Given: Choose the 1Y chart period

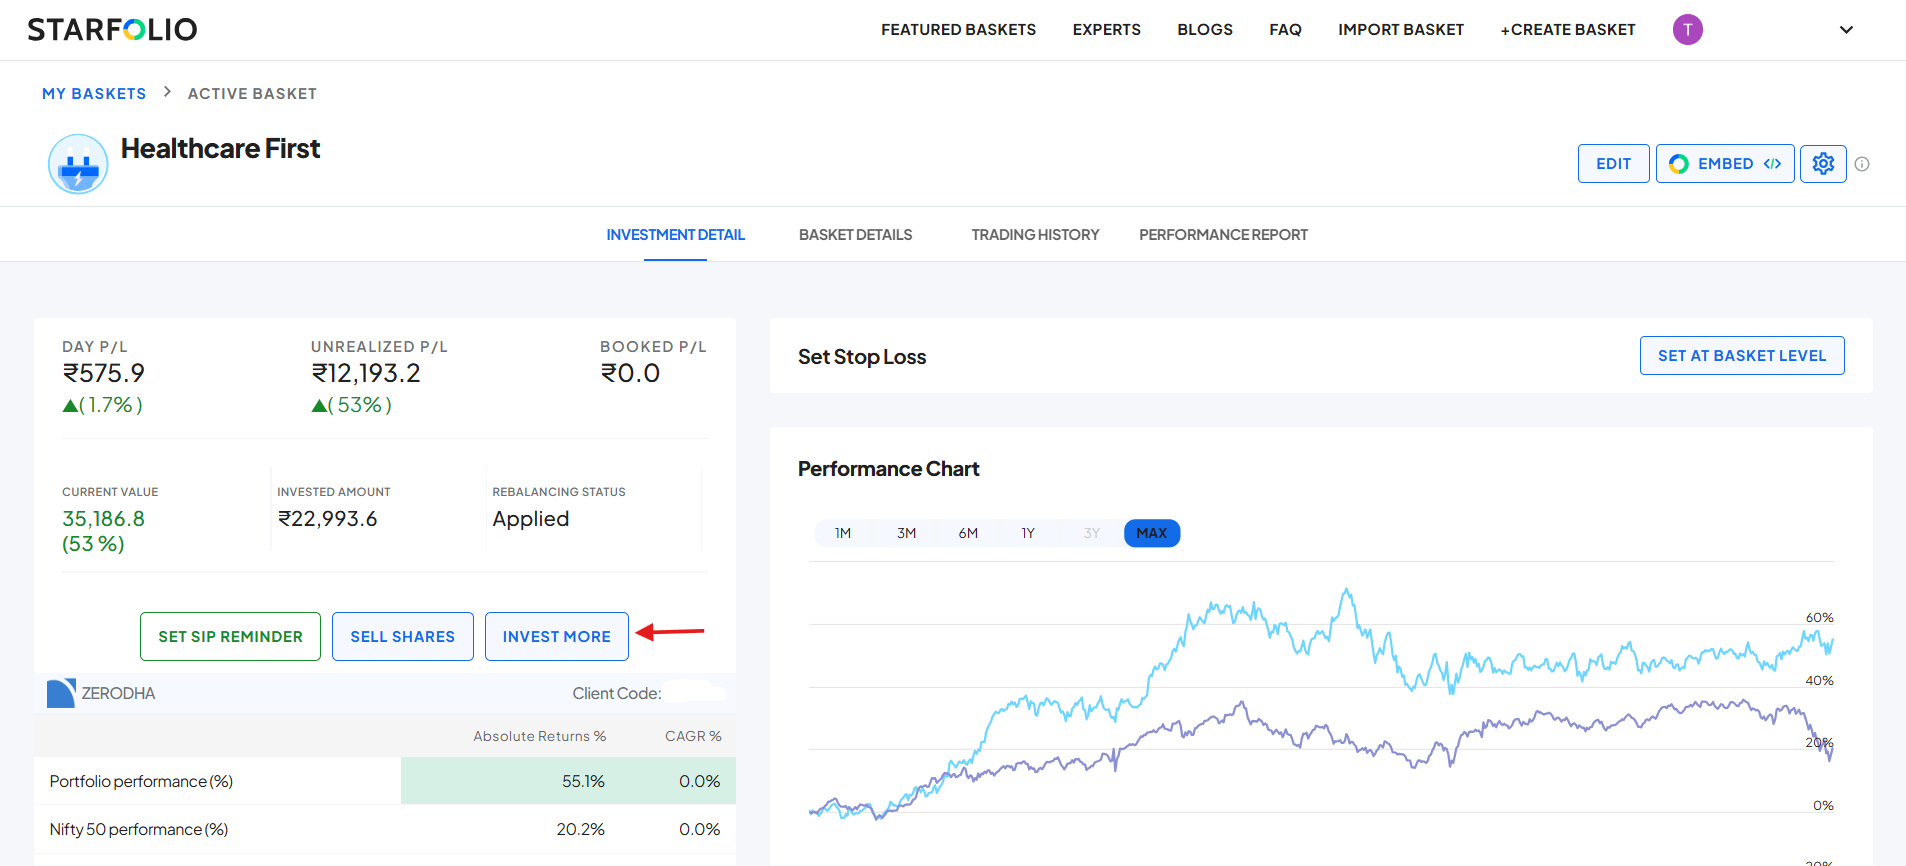Looking at the screenshot, I should [1028, 533].
